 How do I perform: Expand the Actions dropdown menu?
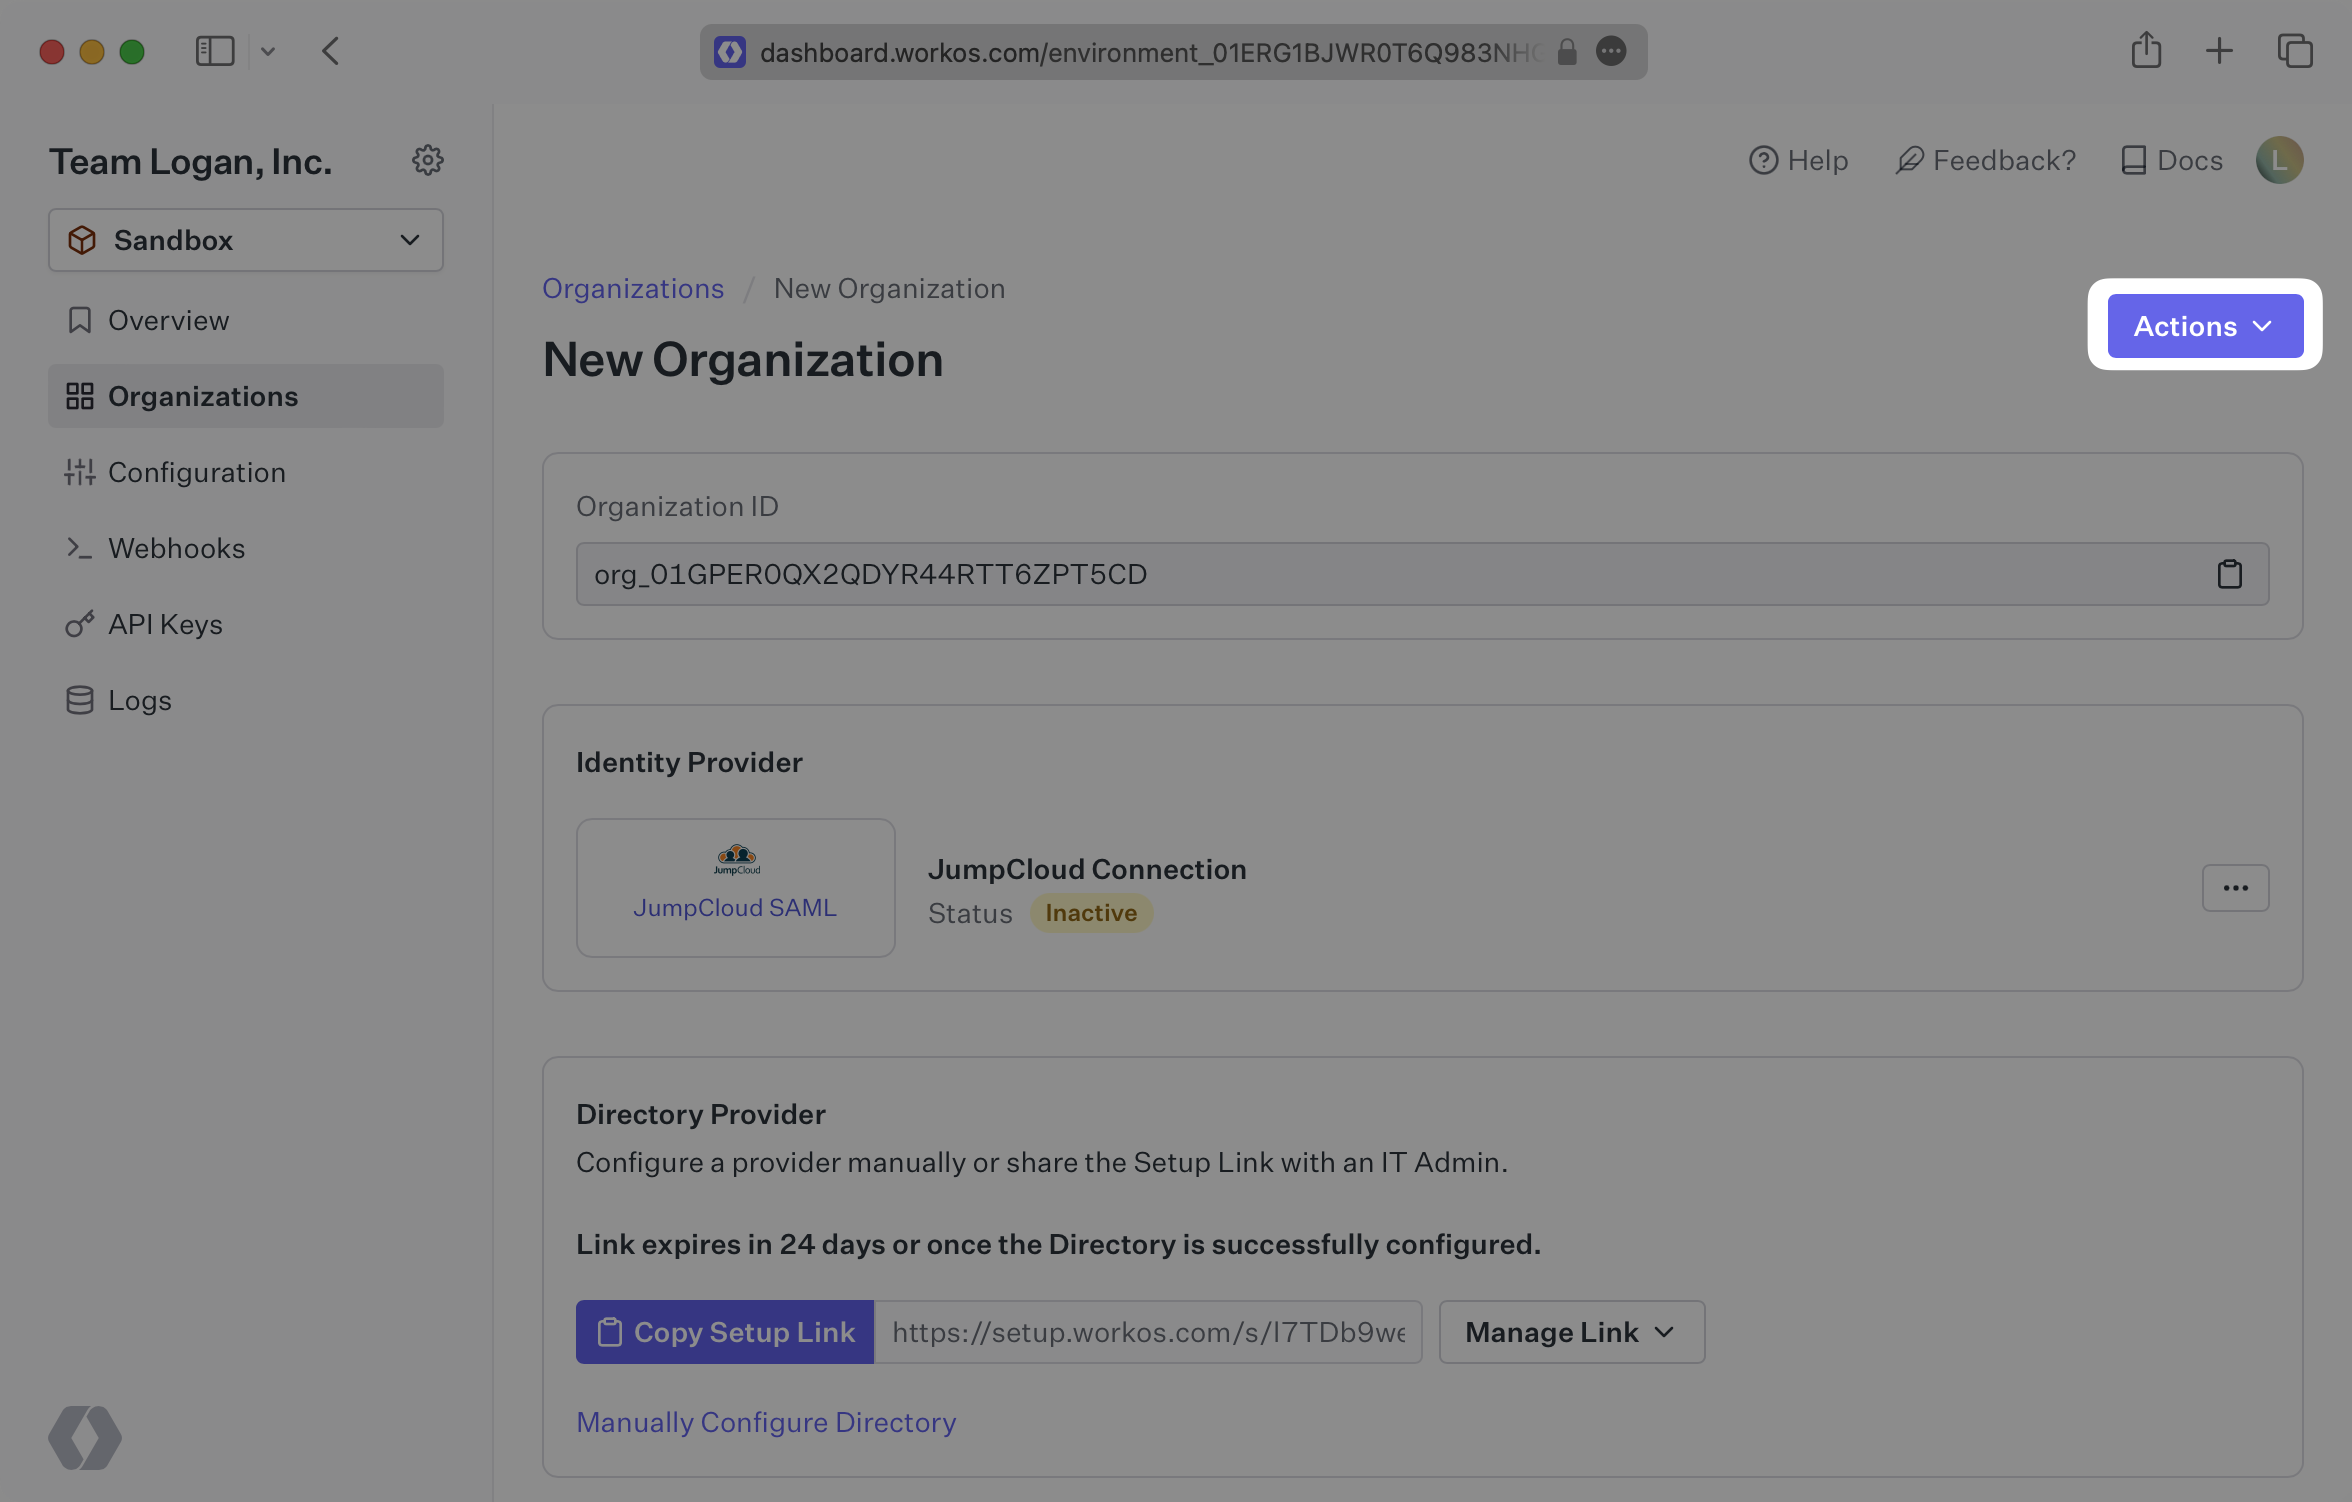(x=2206, y=324)
